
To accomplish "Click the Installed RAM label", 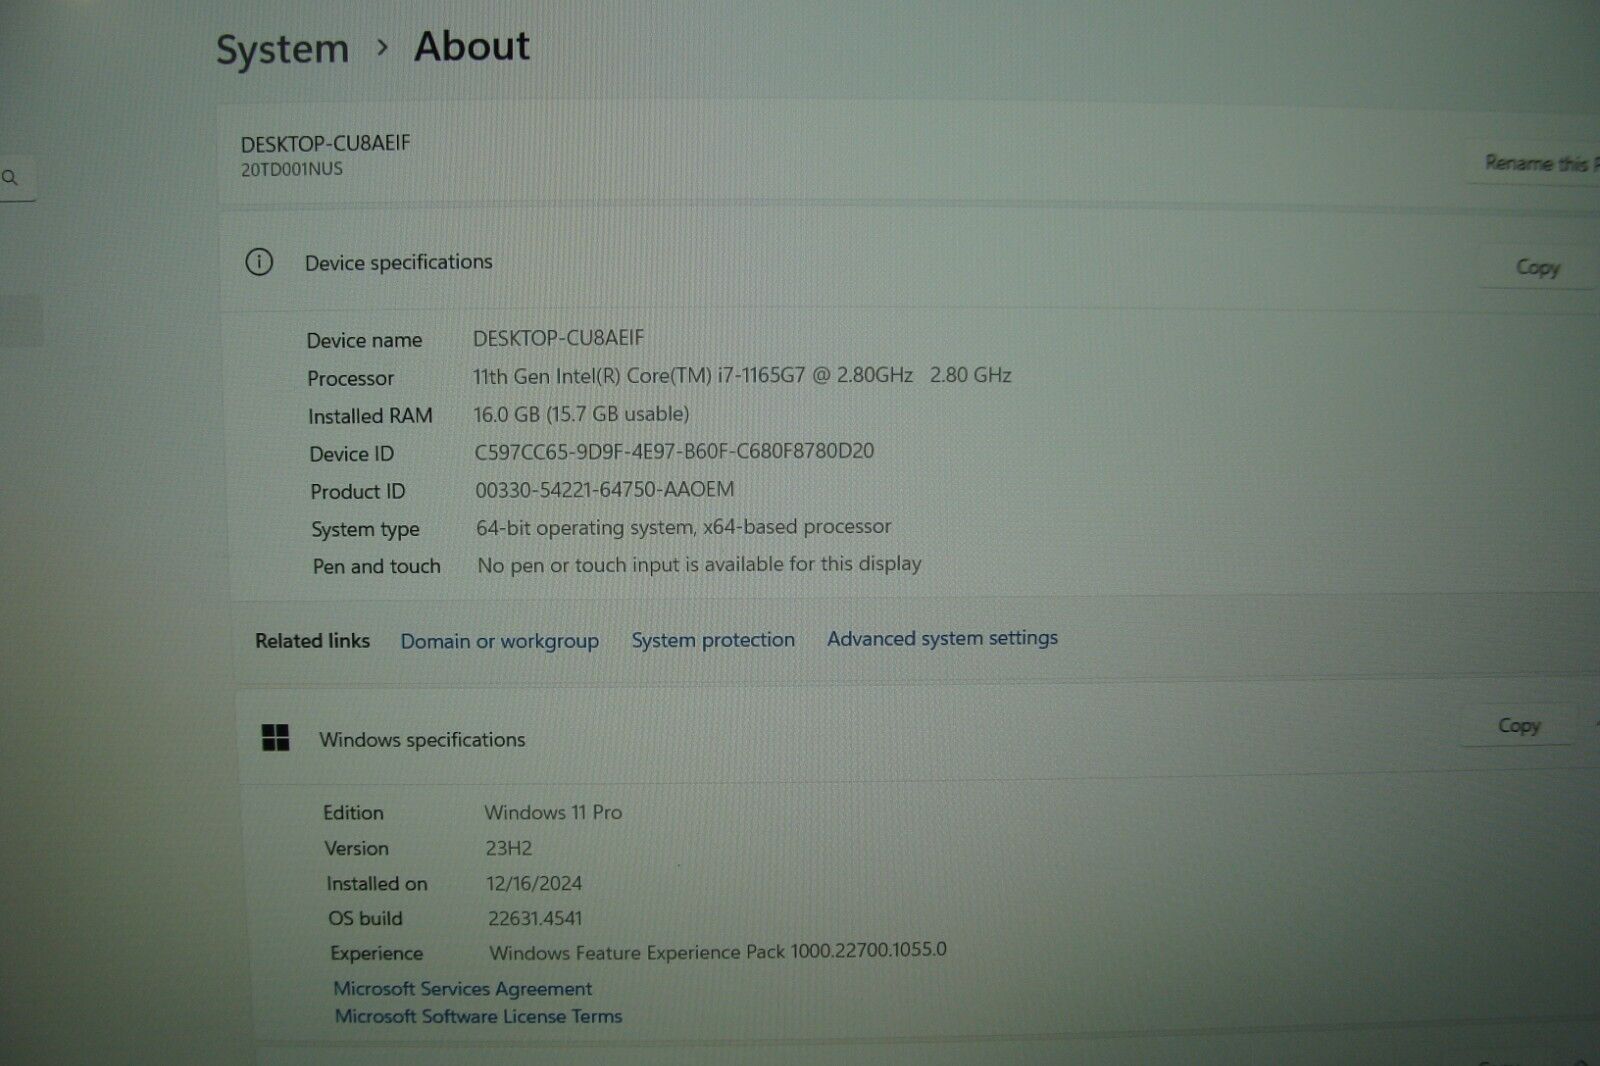I will pos(370,416).
